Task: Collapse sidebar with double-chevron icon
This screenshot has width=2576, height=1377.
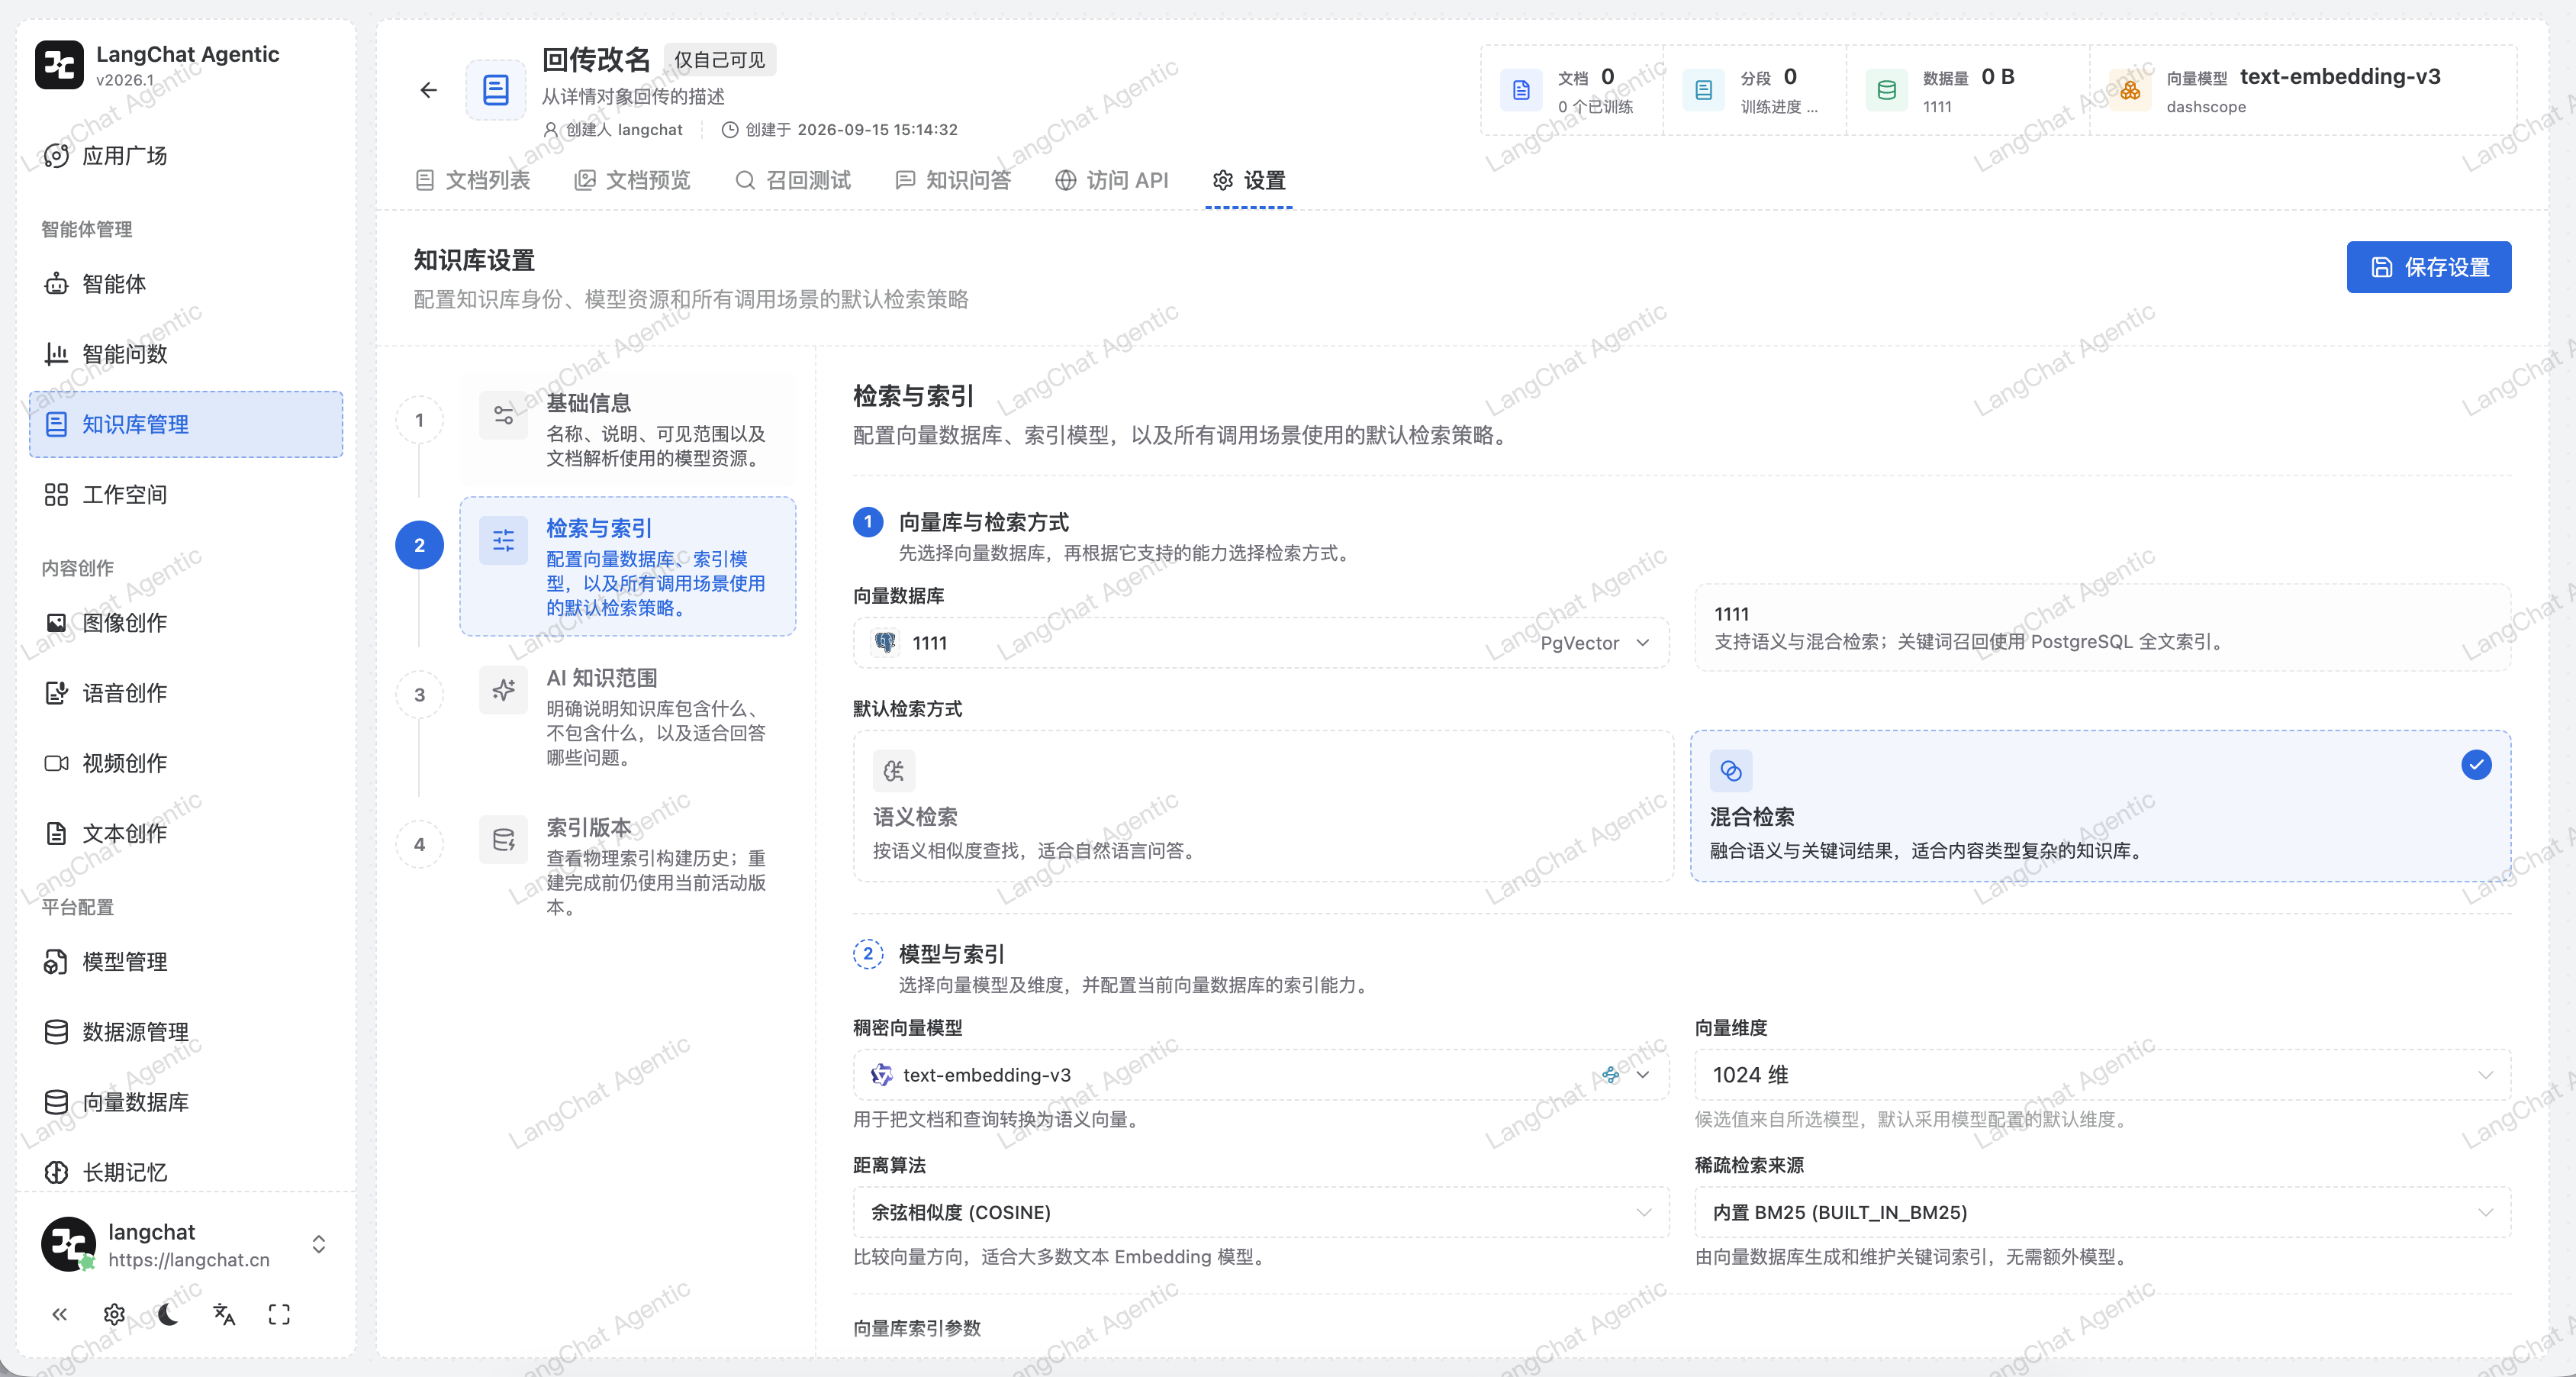Action: click(59, 1314)
